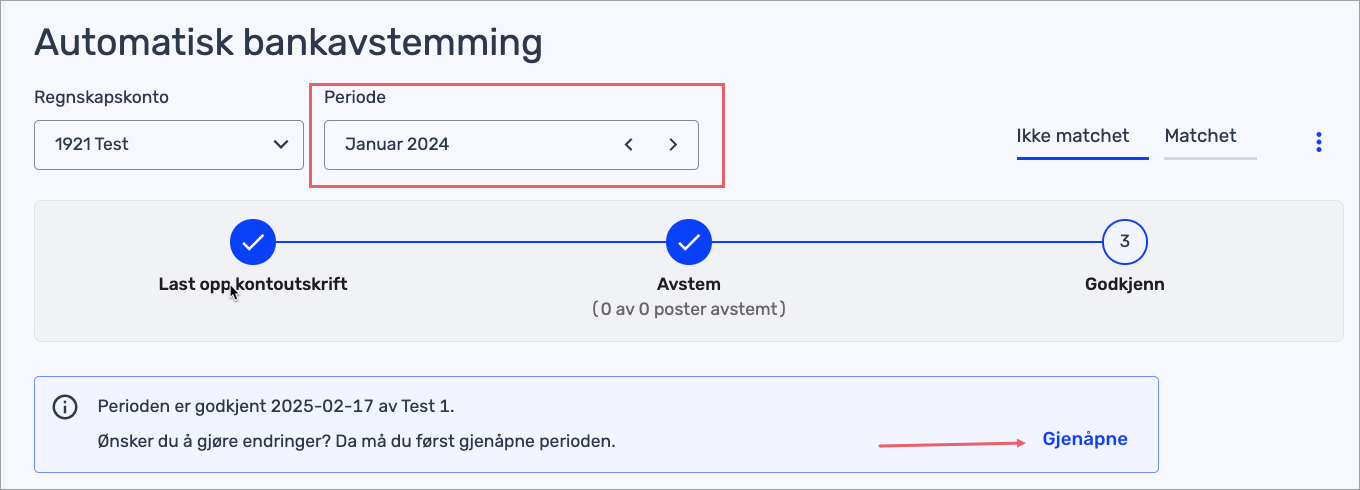Screen dimensions: 1360x490
Task: Click the Automatisk bankavstemming heading
Action: tap(288, 43)
